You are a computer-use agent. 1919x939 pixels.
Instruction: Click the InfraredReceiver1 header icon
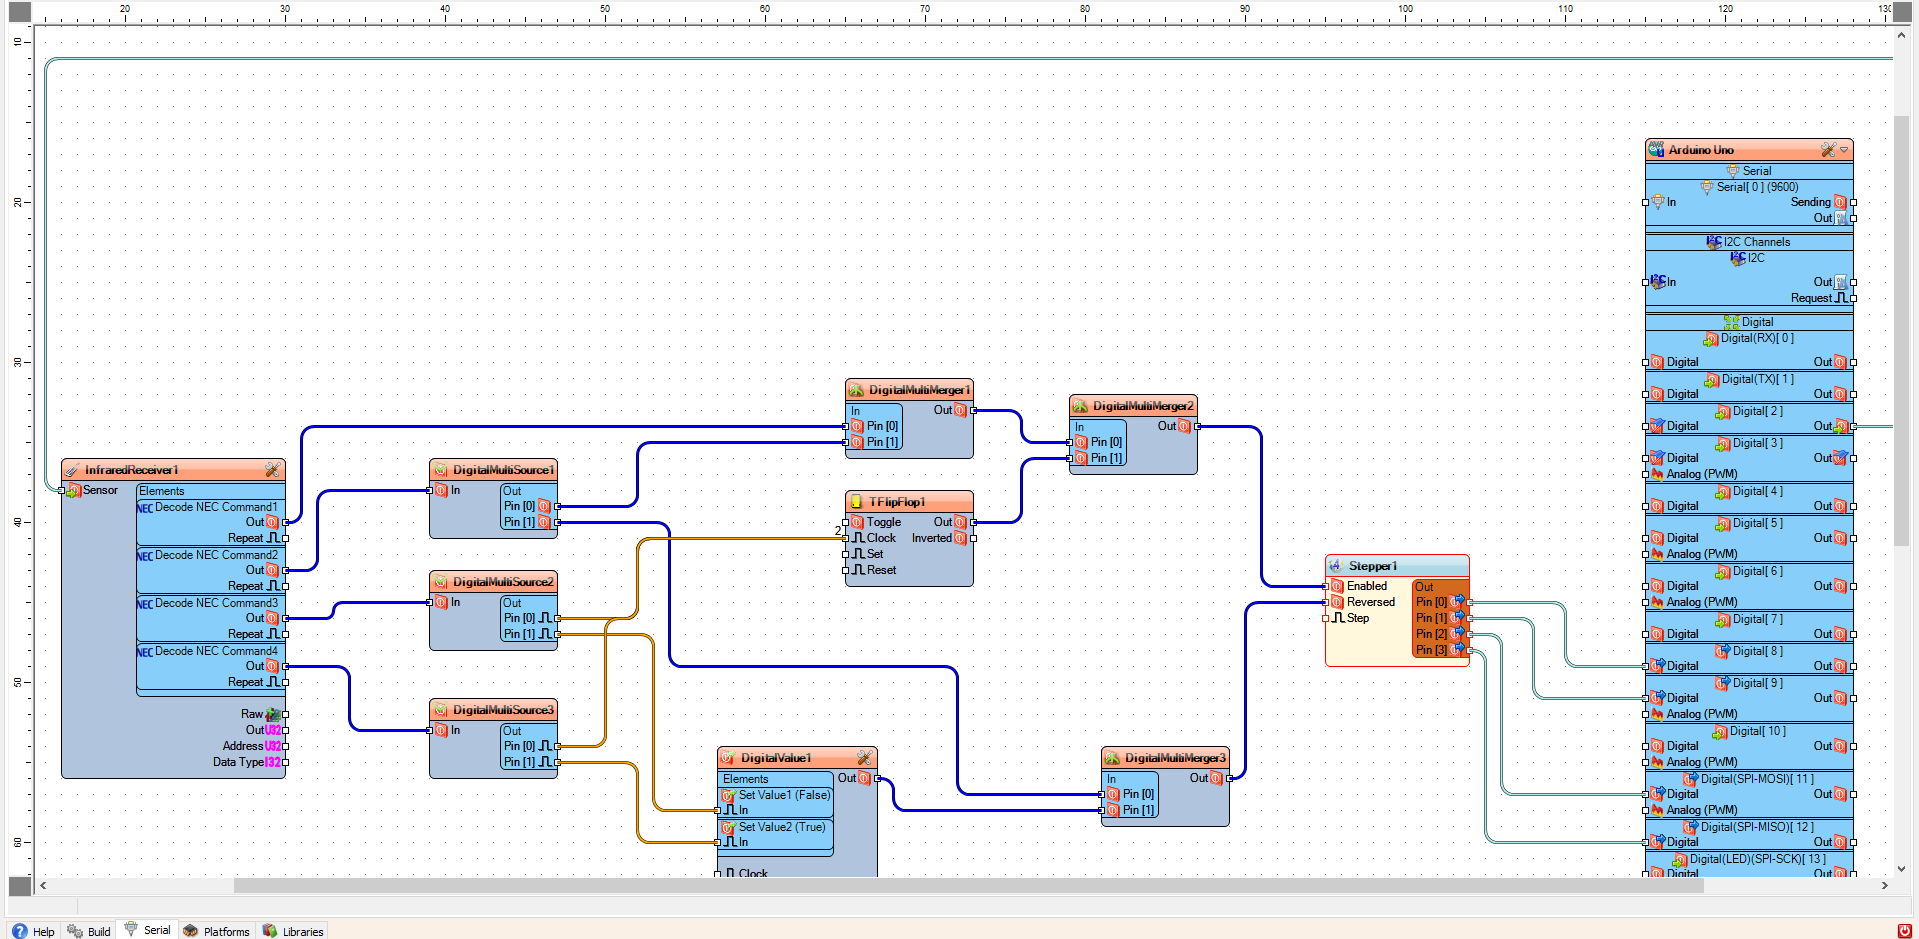coord(72,470)
